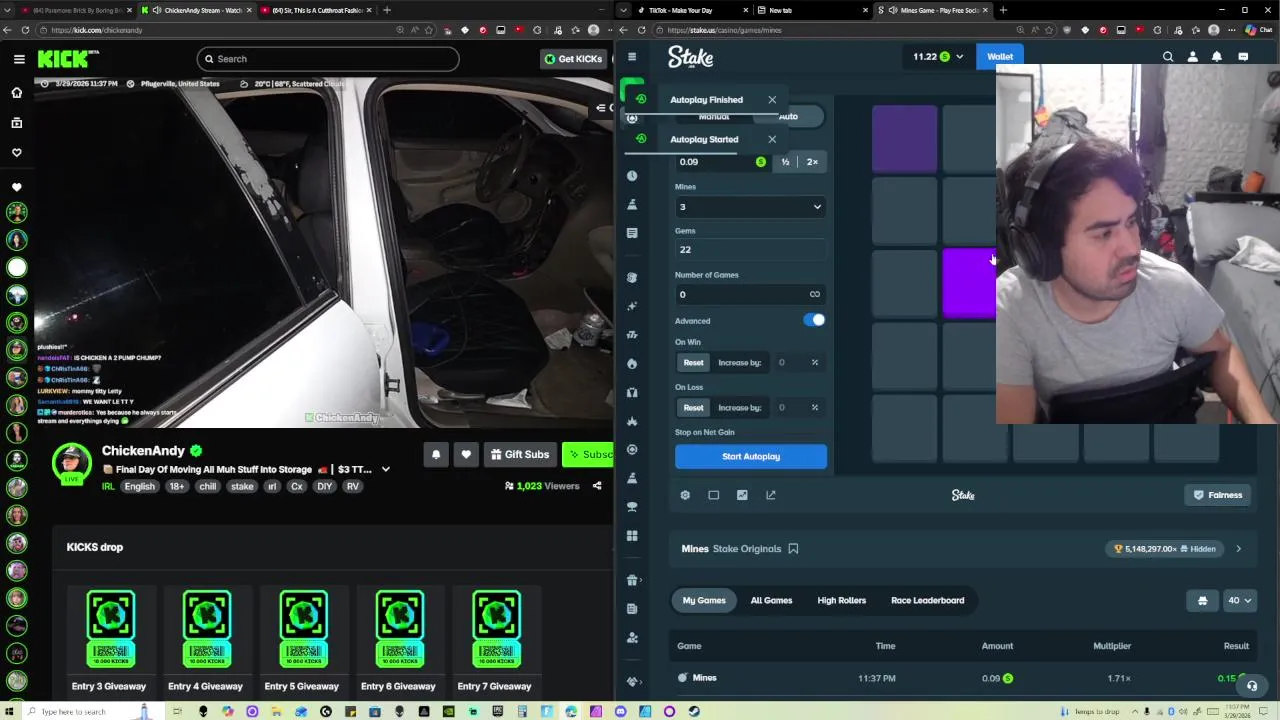Click bet list filter icon beside 40

[x=1203, y=601]
